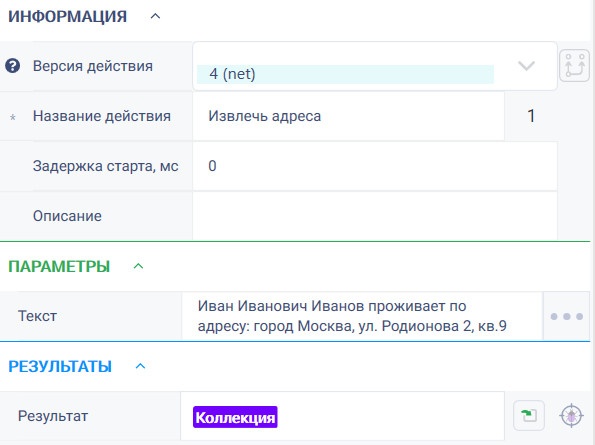Click the ПАРАМЕТРЫ section header

click(x=59, y=266)
